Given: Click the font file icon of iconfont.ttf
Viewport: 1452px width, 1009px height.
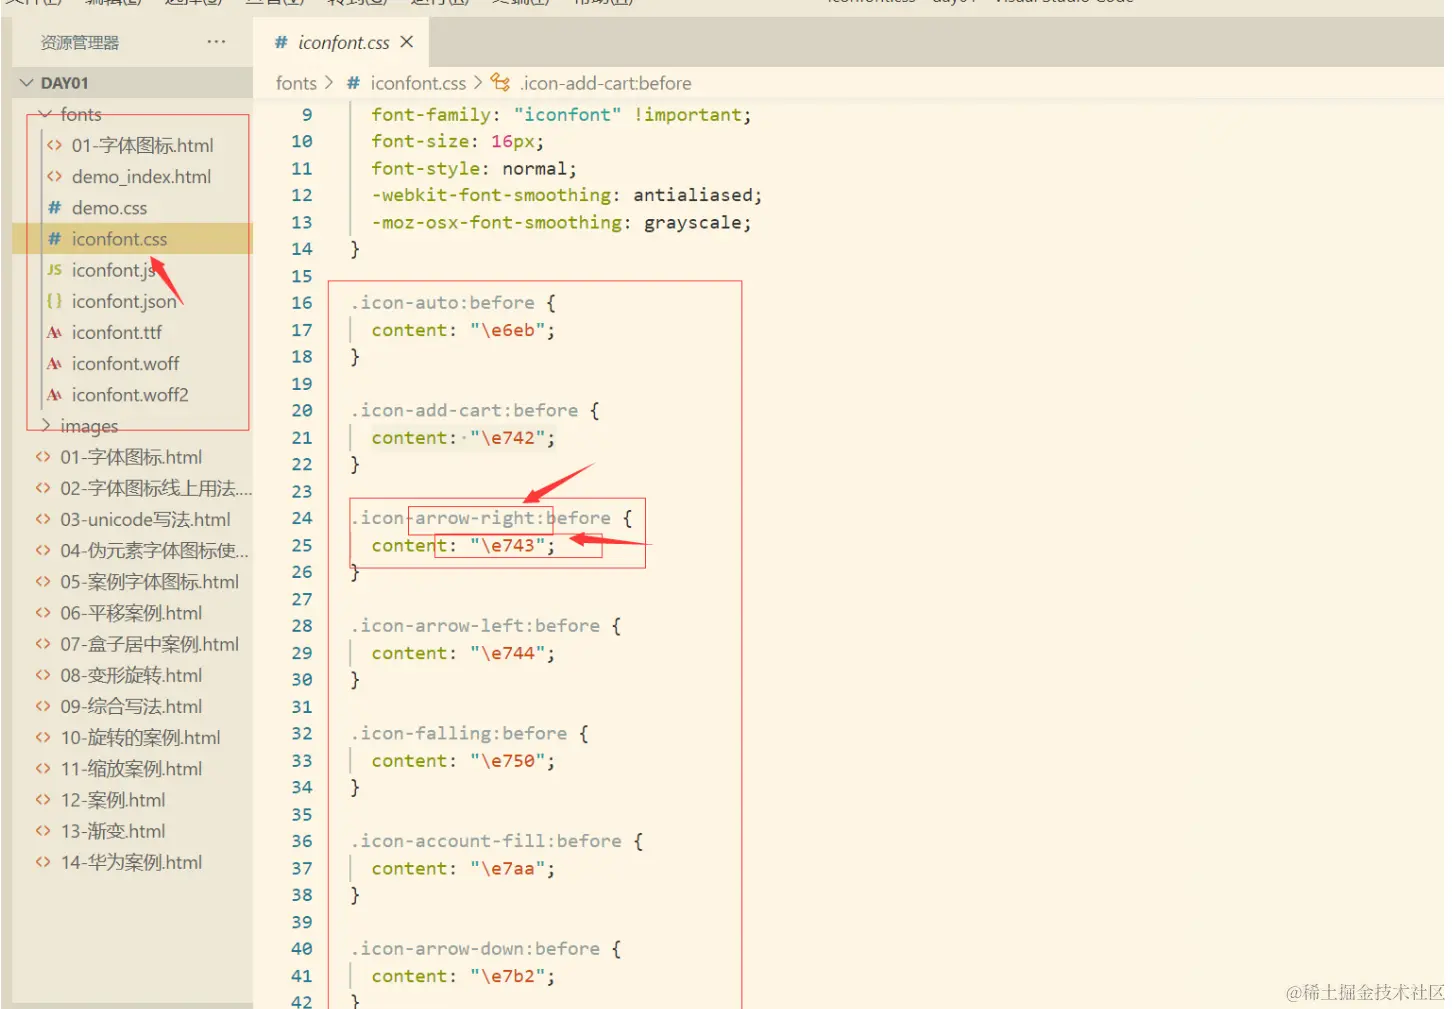Looking at the screenshot, I should click(x=54, y=332).
